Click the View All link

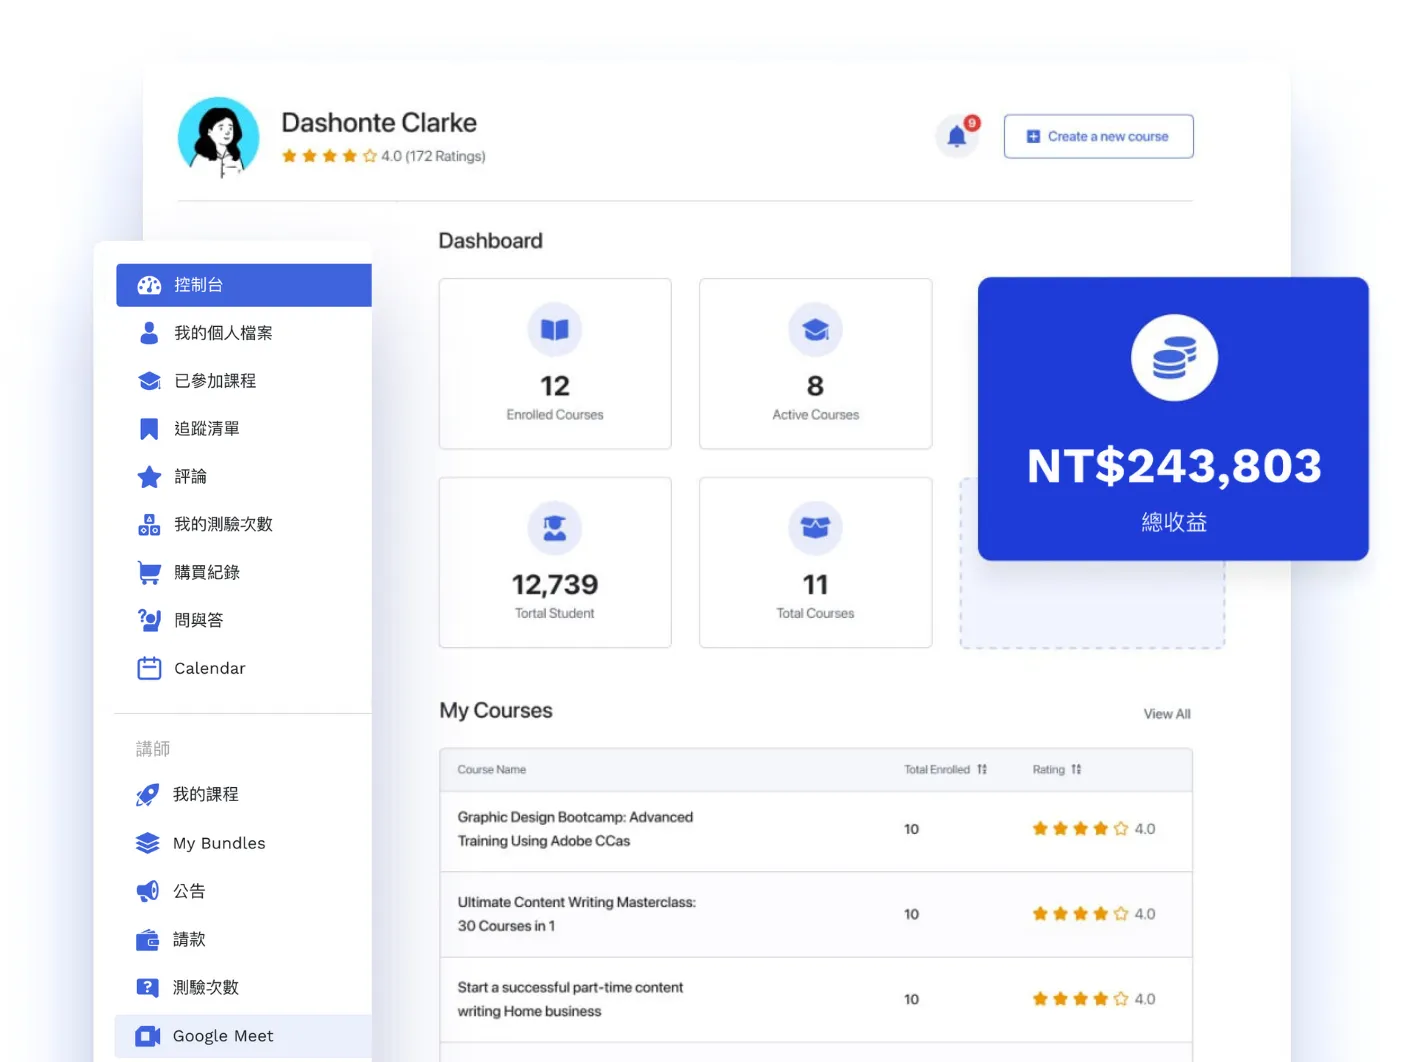(1167, 714)
